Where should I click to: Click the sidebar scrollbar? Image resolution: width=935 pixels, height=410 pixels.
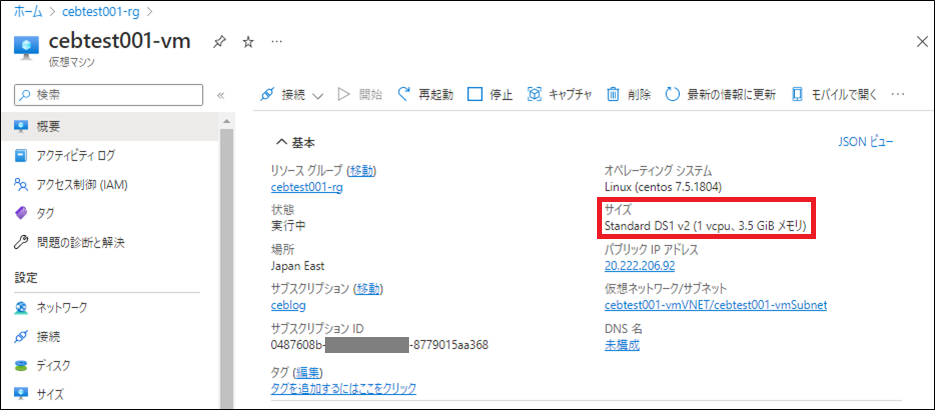tap(226, 268)
